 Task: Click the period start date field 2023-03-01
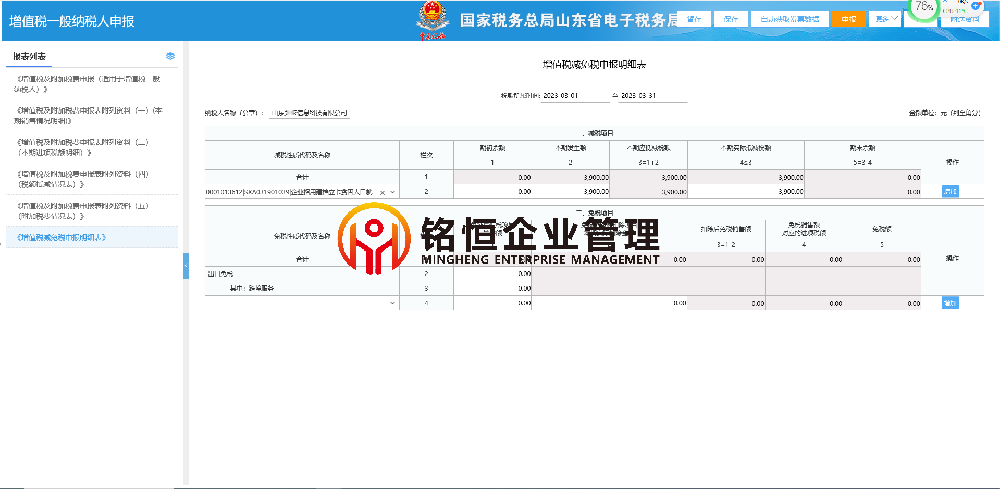tap(575, 96)
